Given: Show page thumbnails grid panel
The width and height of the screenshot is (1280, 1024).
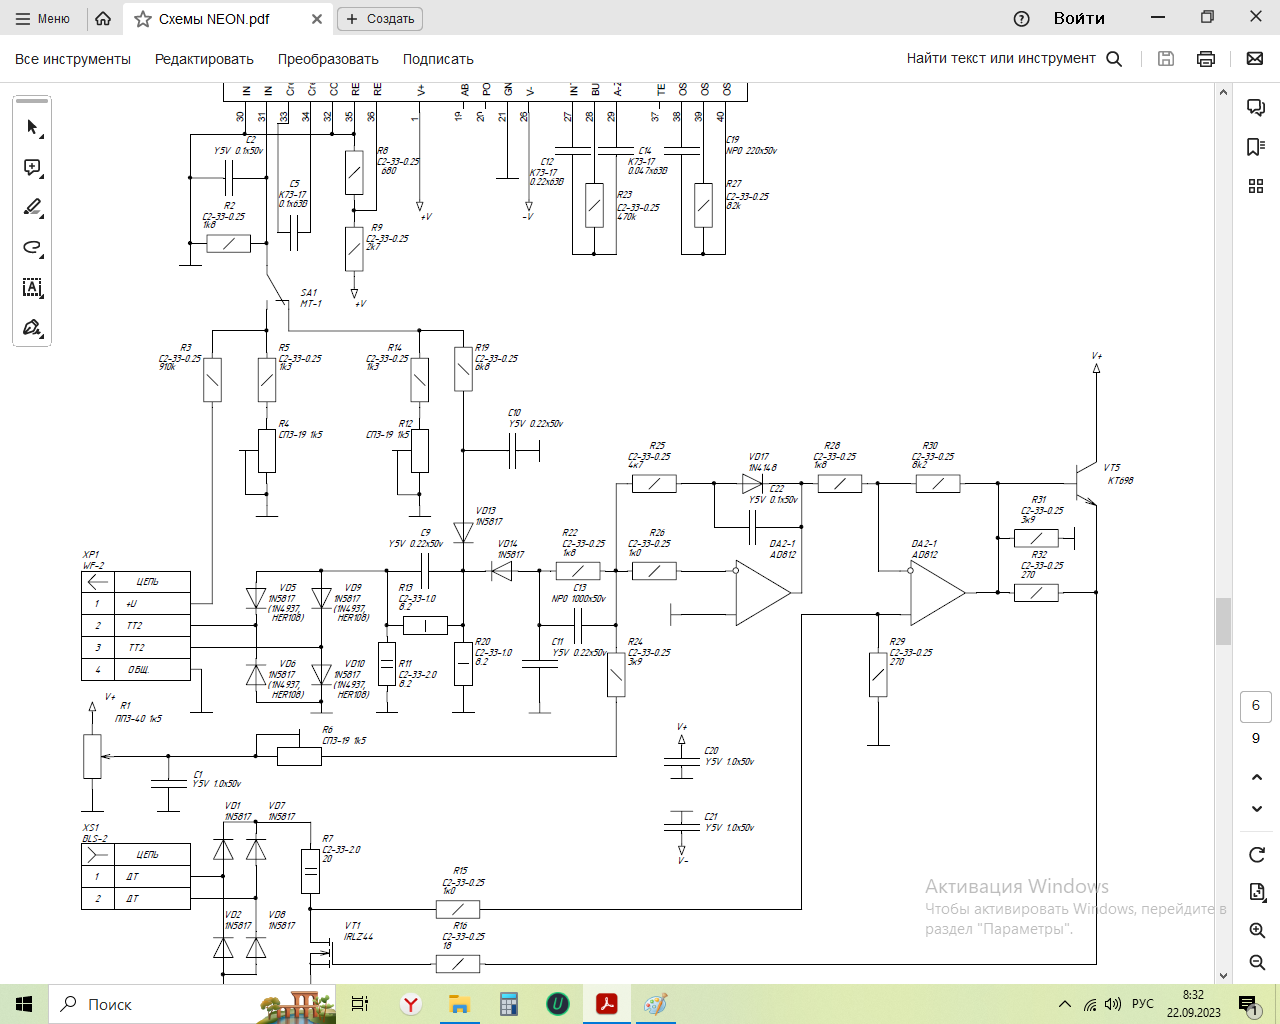Looking at the screenshot, I should [x=1256, y=186].
